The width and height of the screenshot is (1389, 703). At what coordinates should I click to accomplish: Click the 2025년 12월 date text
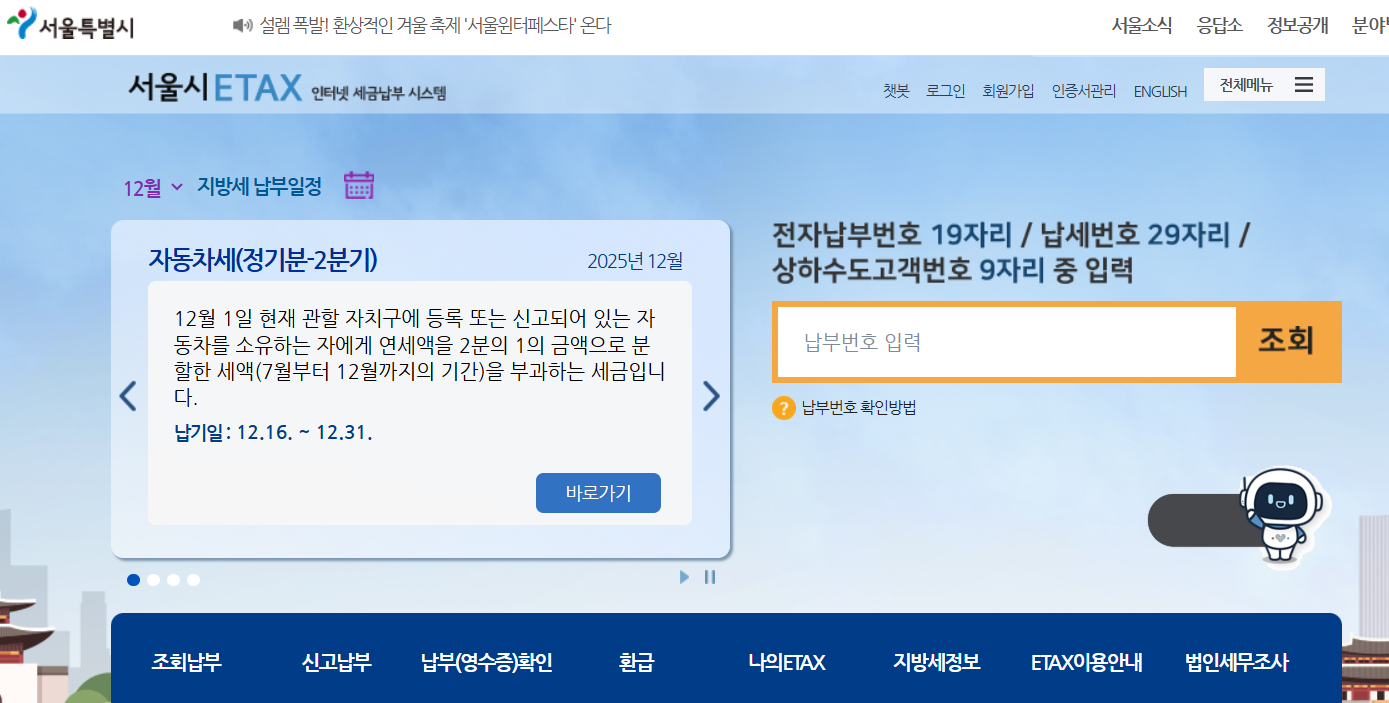(635, 262)
